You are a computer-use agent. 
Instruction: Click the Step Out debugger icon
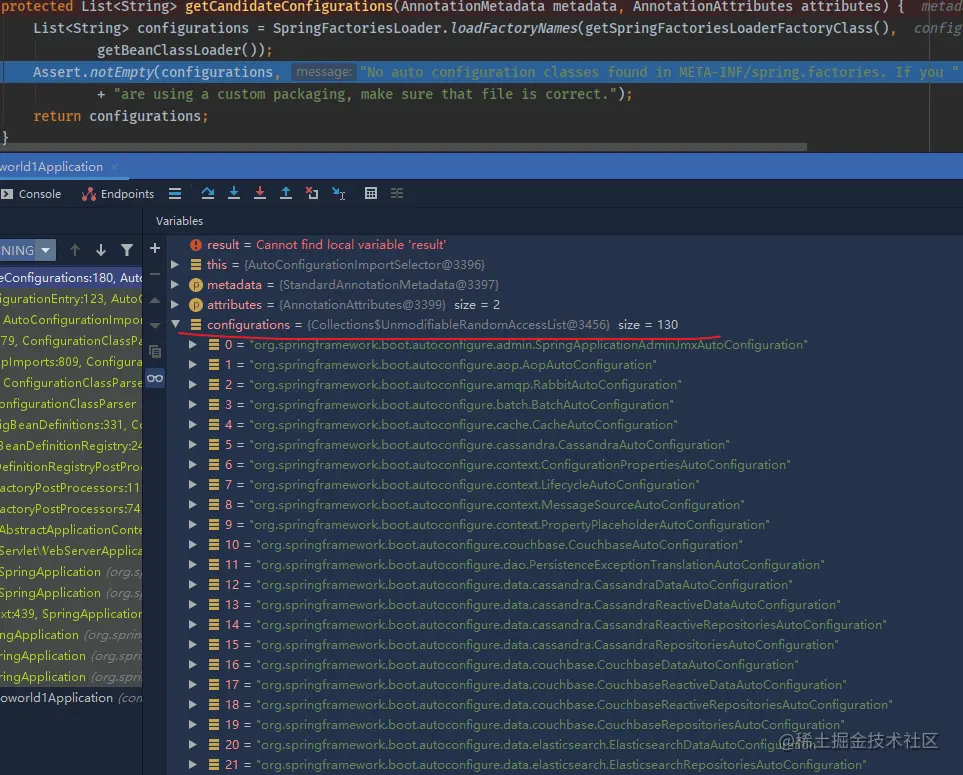point(286,193)
